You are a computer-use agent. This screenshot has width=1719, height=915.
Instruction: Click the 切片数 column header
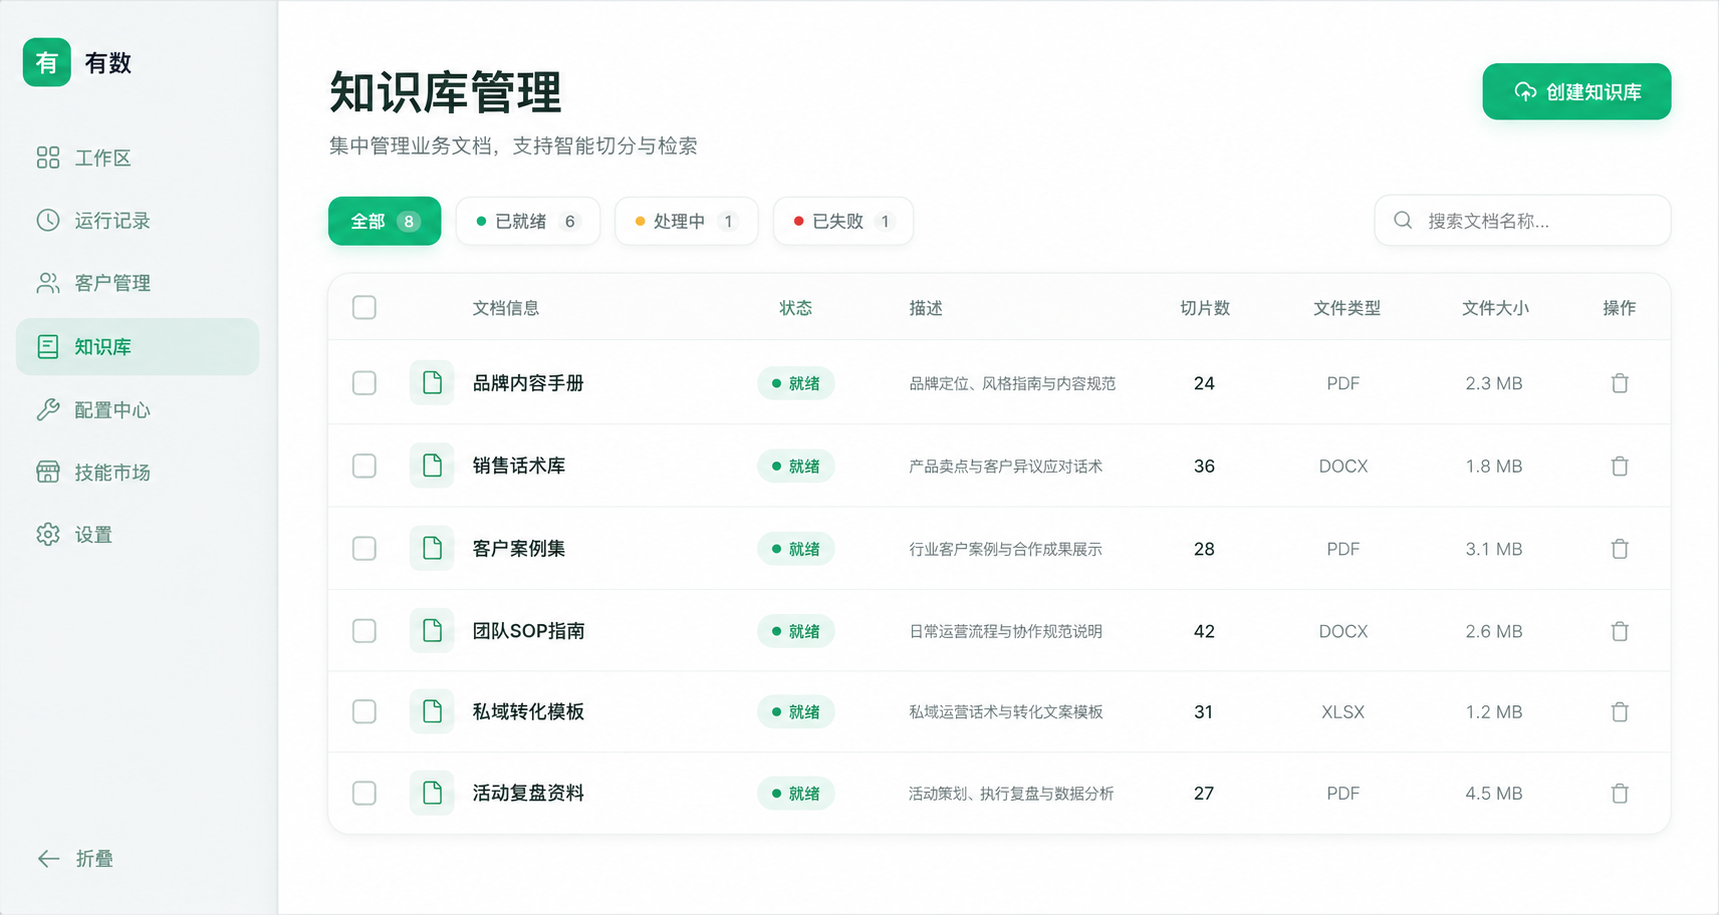[1205, 308]
